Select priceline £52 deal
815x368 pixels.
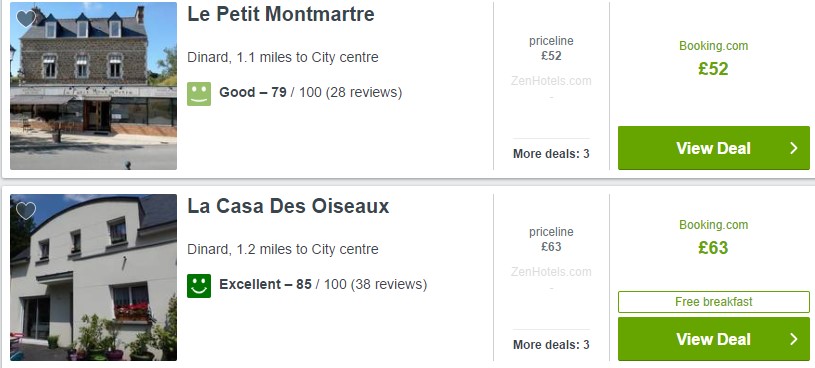[551, 48]
